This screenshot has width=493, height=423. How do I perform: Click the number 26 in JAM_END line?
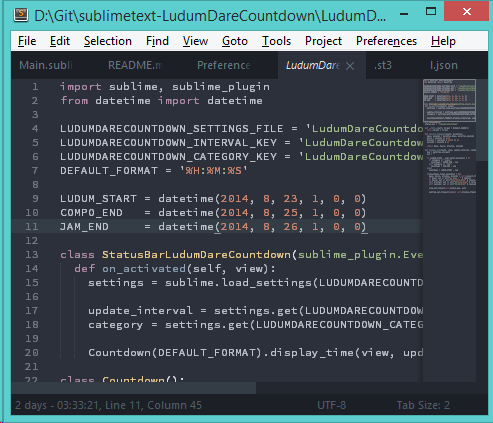click(290, 227)
